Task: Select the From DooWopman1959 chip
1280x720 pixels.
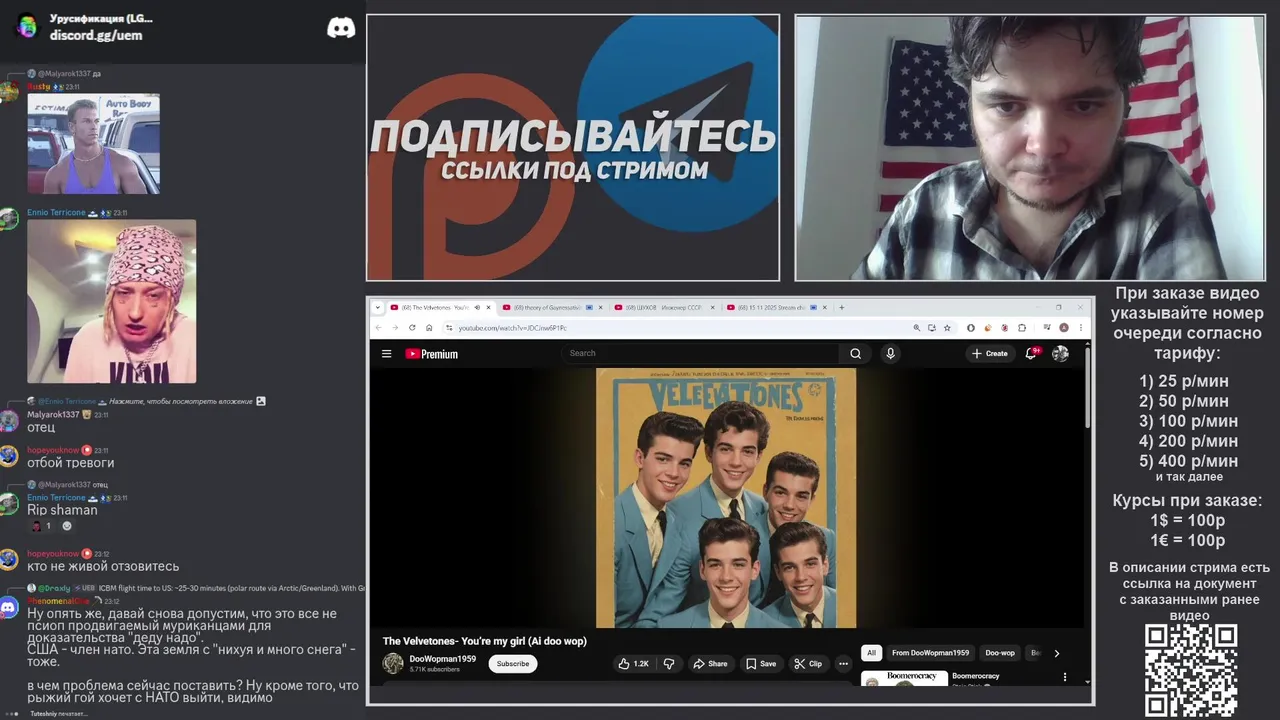Action: pyautogui.click(x=930, y=653)
